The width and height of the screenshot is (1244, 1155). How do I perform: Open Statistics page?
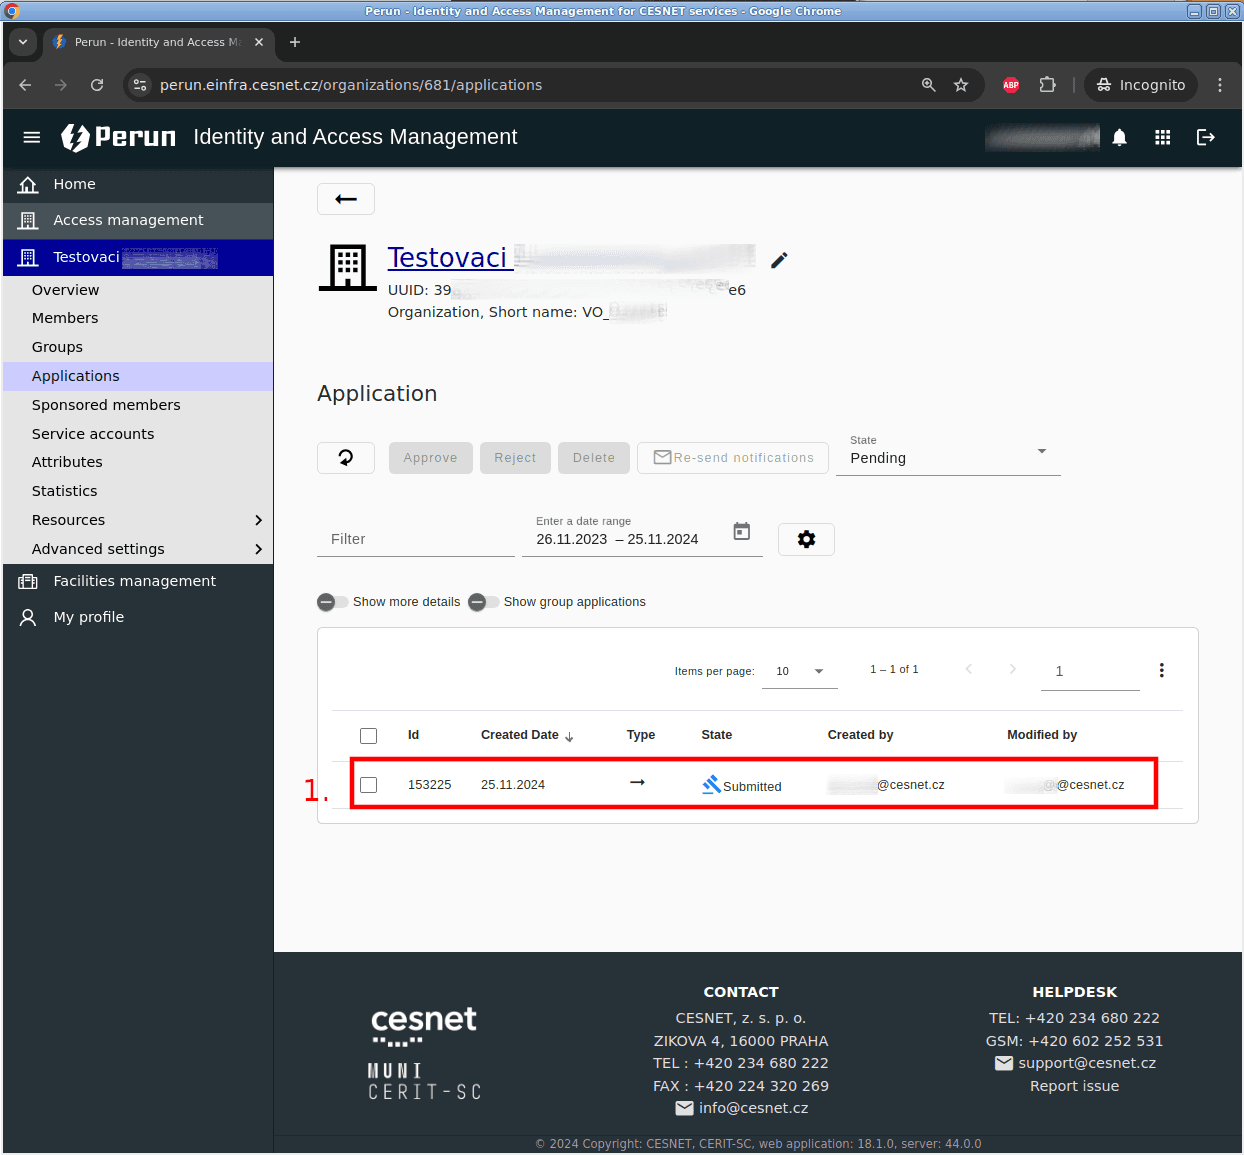(138, 491)
